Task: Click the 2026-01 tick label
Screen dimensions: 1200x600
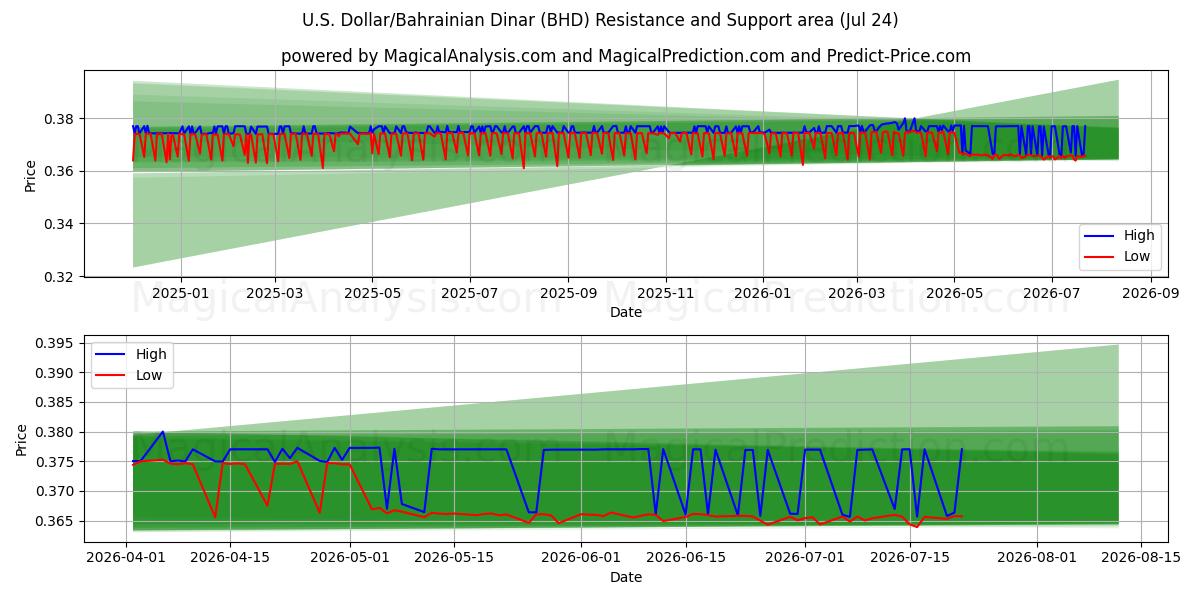Action: tap(763, 293)
